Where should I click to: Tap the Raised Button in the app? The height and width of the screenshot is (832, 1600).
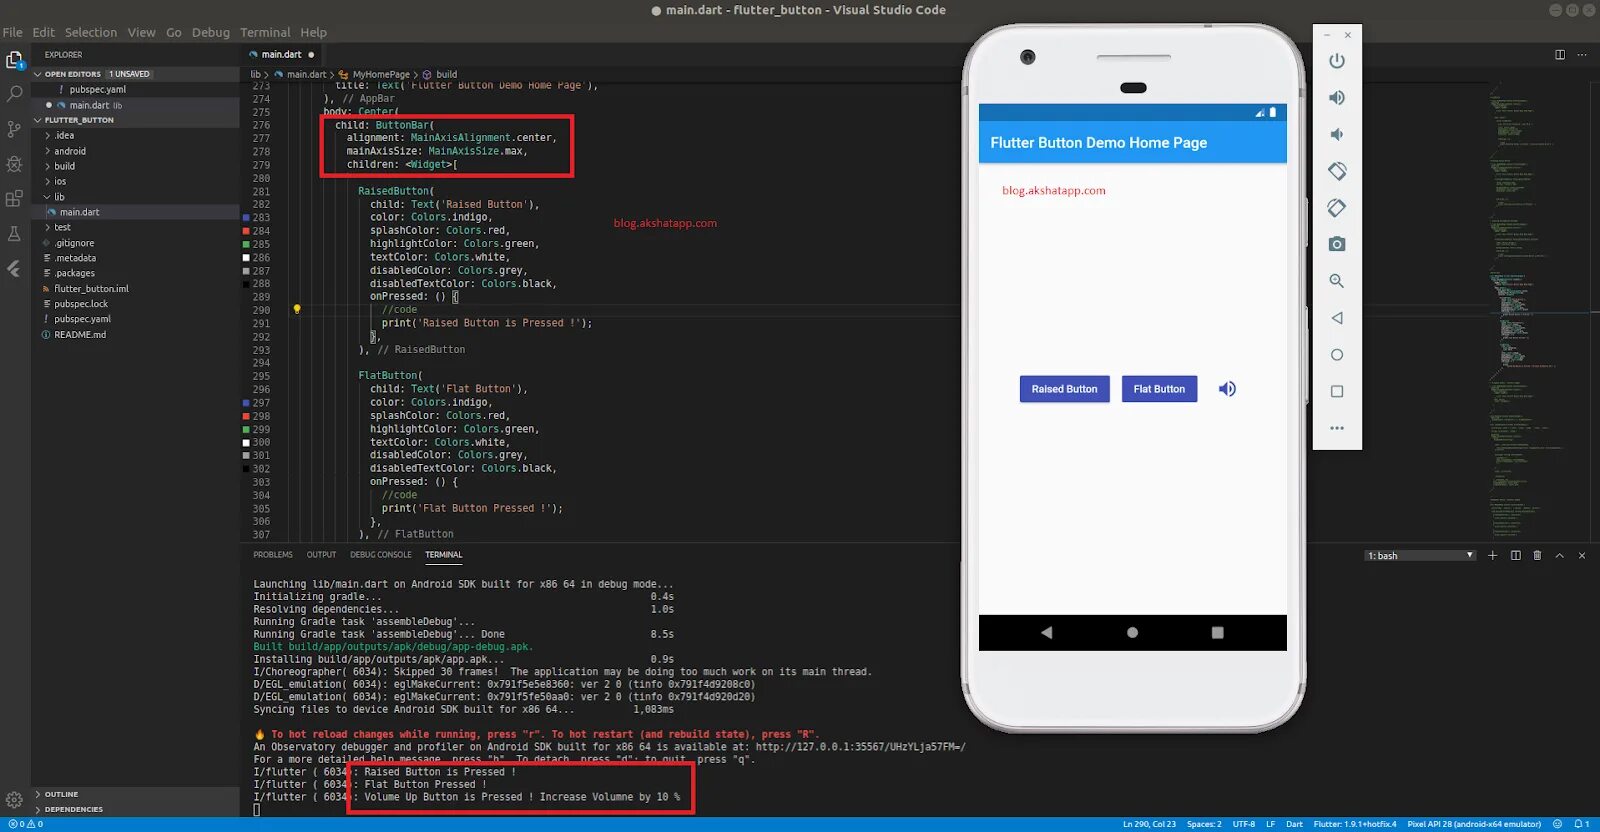(x=1064, y=389)
